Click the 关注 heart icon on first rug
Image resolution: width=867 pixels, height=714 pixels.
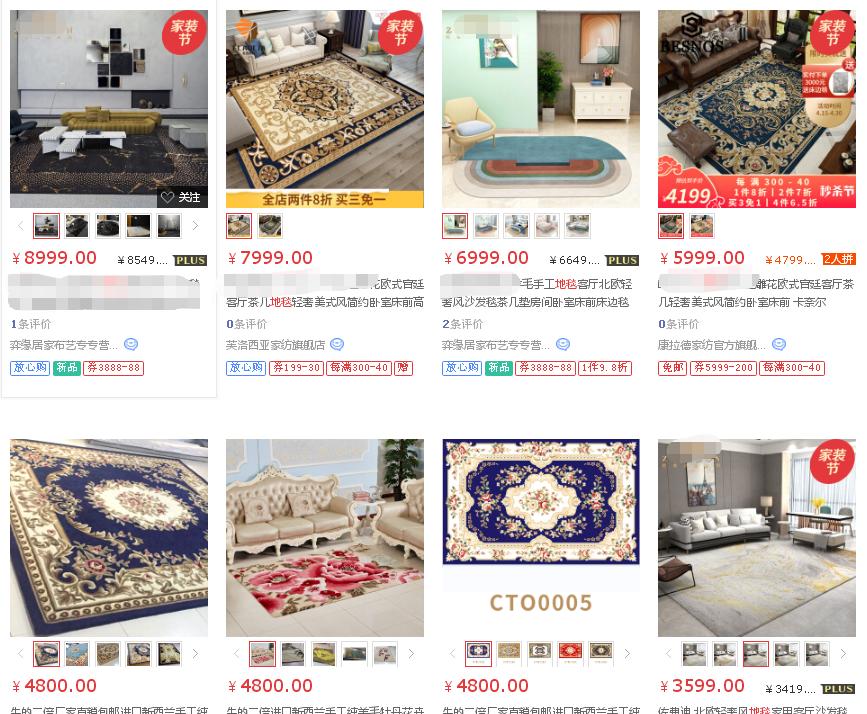point(168,197)
